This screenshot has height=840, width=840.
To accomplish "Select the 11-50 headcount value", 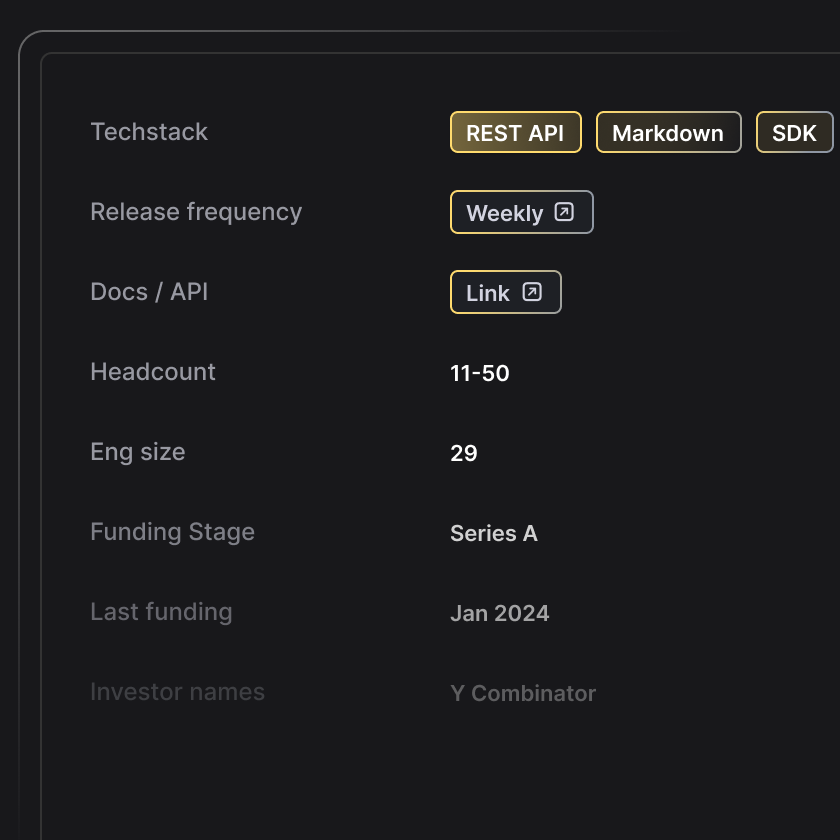I will coord(480,373).
